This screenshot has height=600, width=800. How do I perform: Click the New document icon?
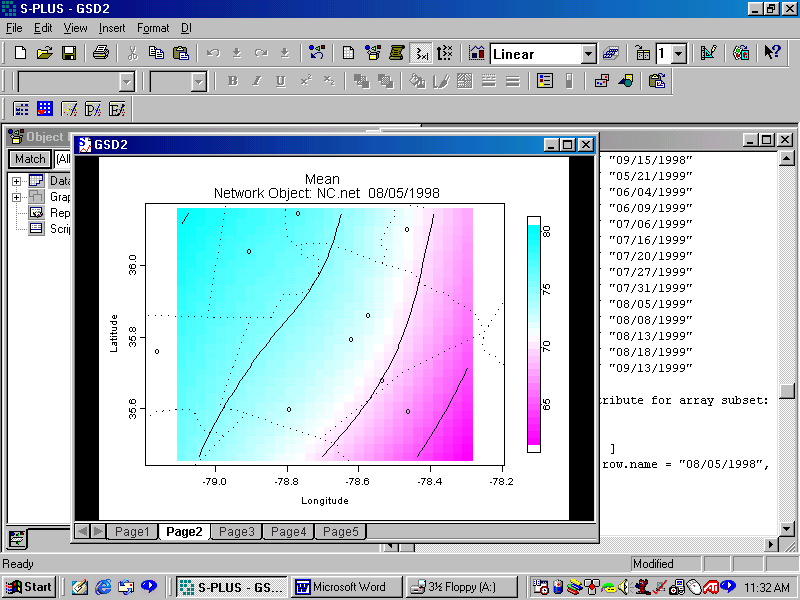tap(20, 53)
